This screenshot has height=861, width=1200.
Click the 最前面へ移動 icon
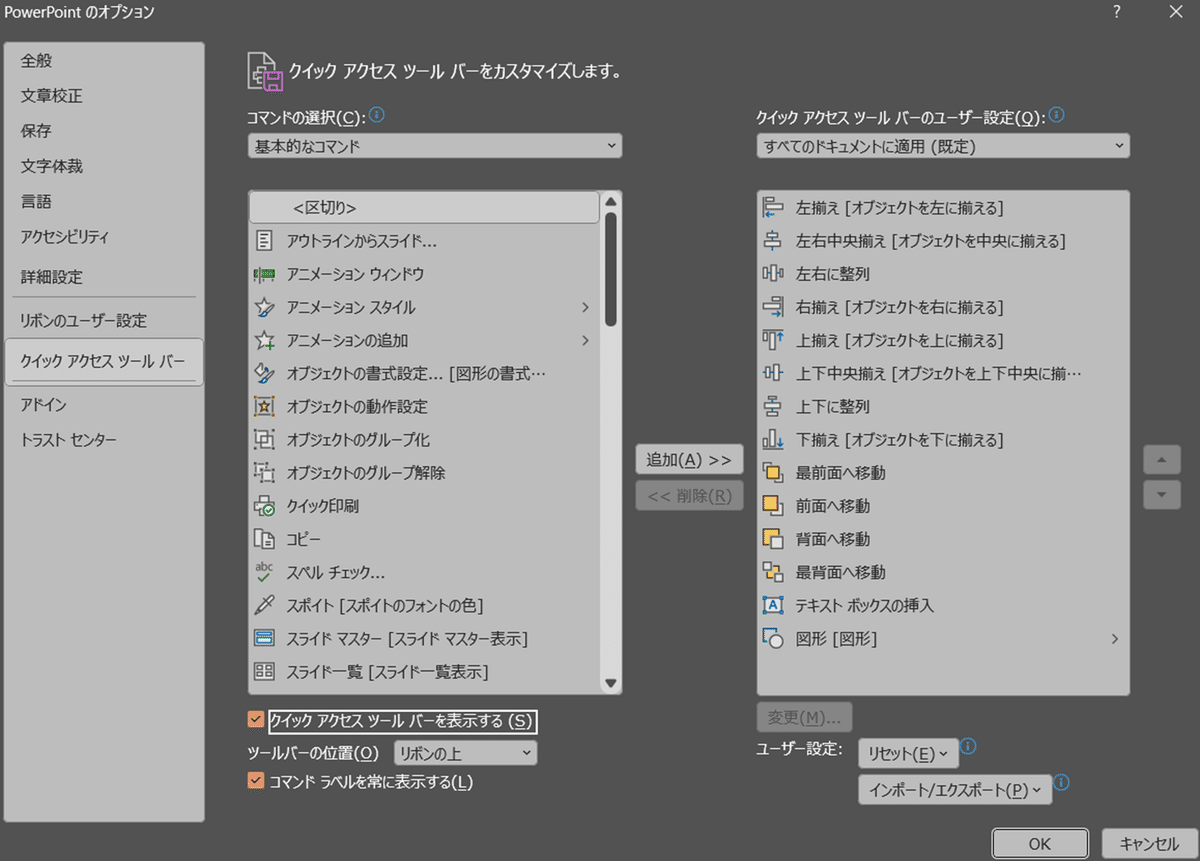tap(773, 473)
